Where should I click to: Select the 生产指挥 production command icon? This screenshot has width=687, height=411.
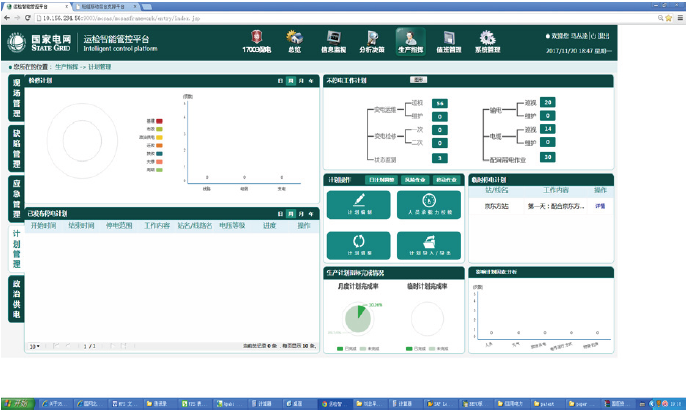[x=410, y=40]
